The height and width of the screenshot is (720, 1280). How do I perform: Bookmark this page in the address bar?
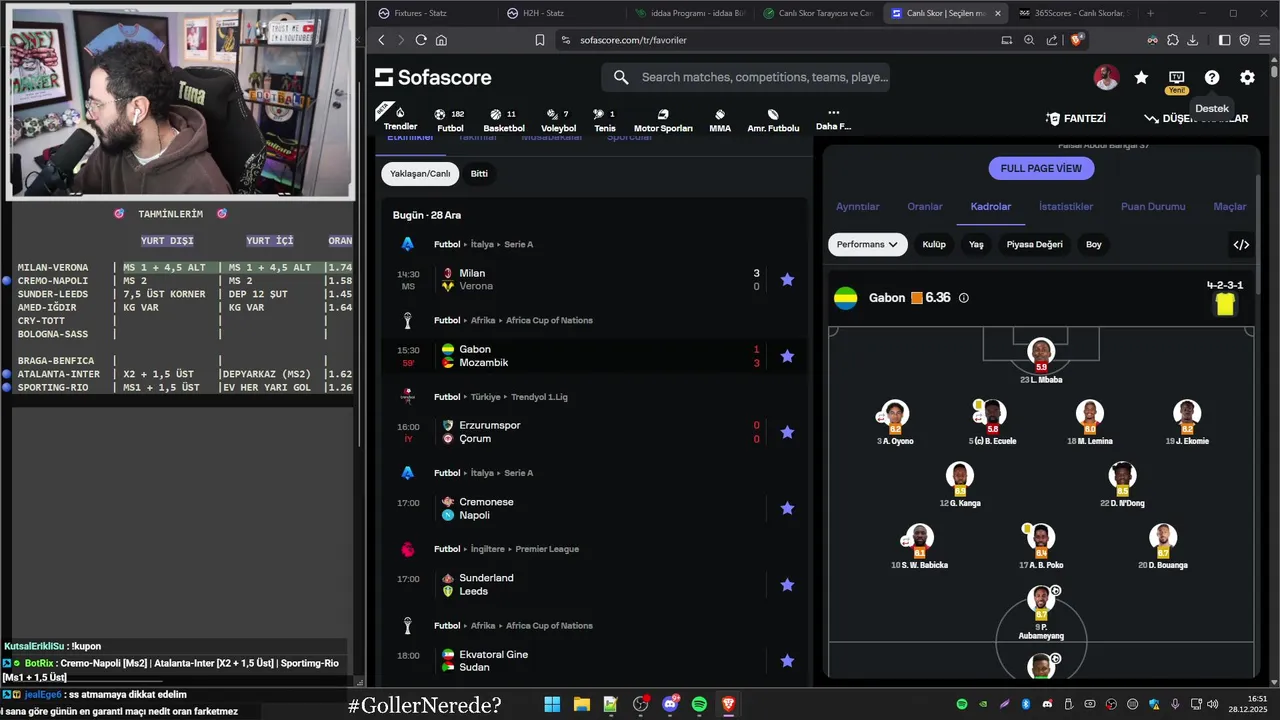click(x=540, y=40)
